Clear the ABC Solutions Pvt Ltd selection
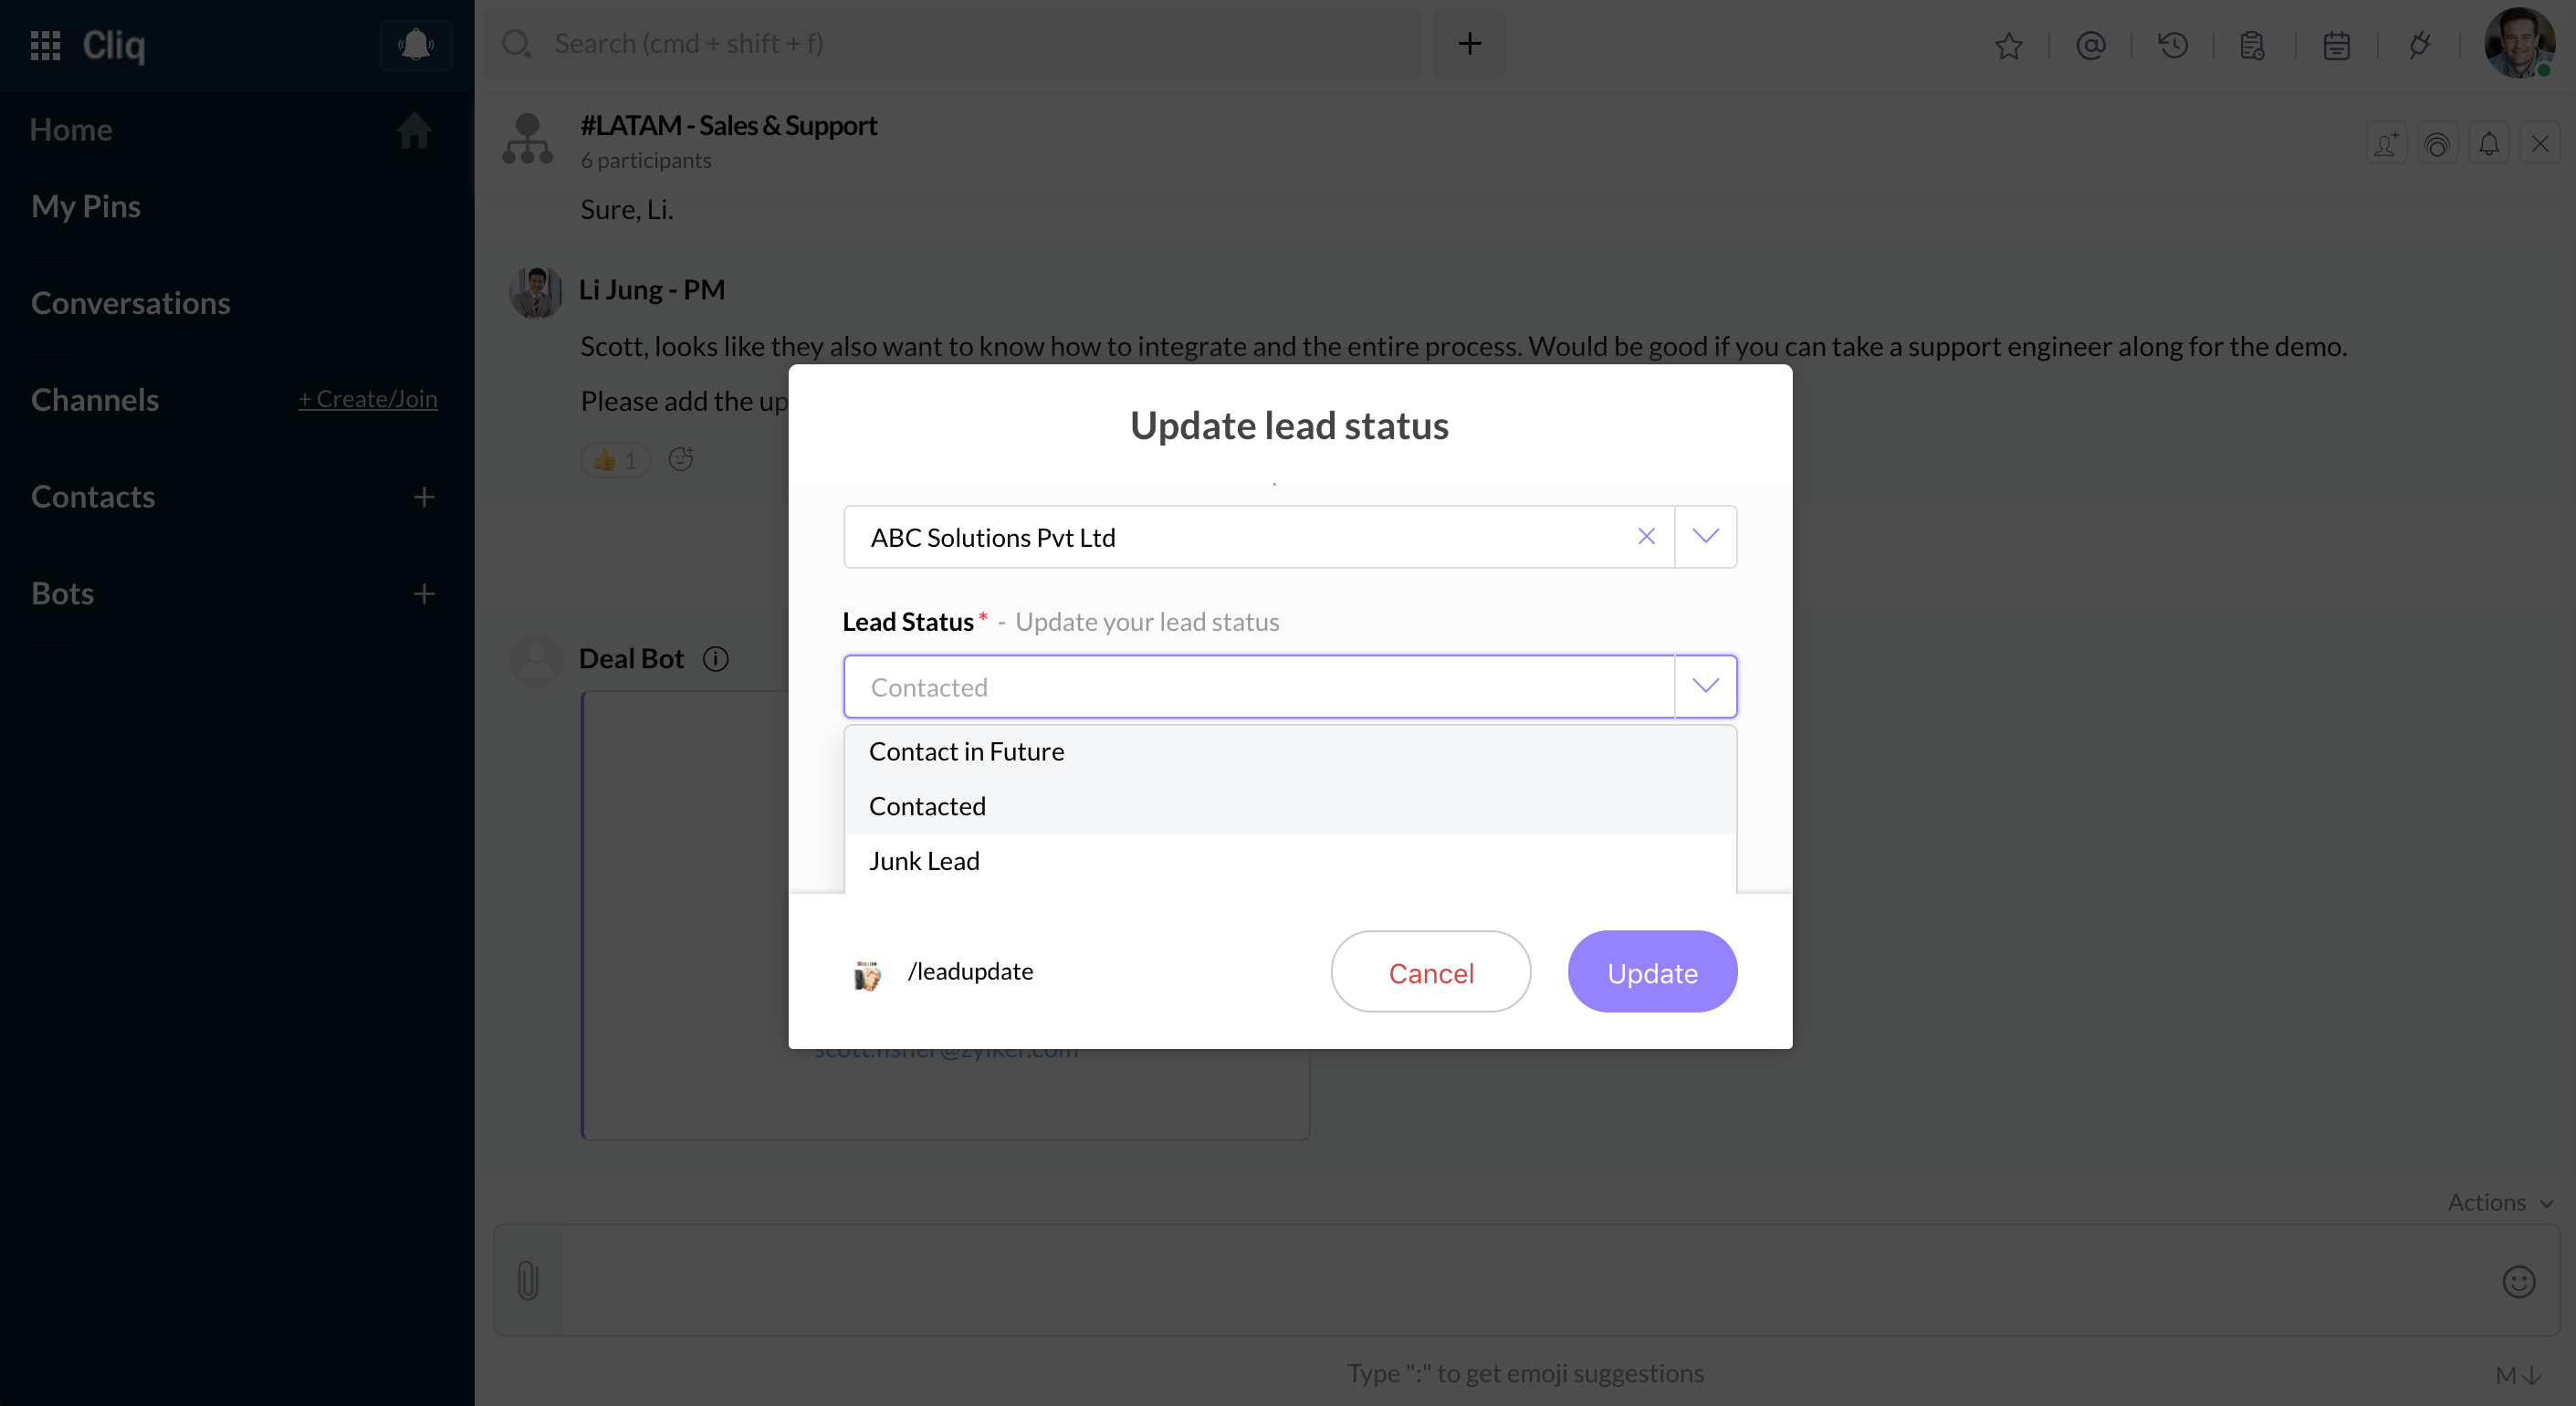The height and width of the screenshot is (1406, 2576). coord(1646,537)
